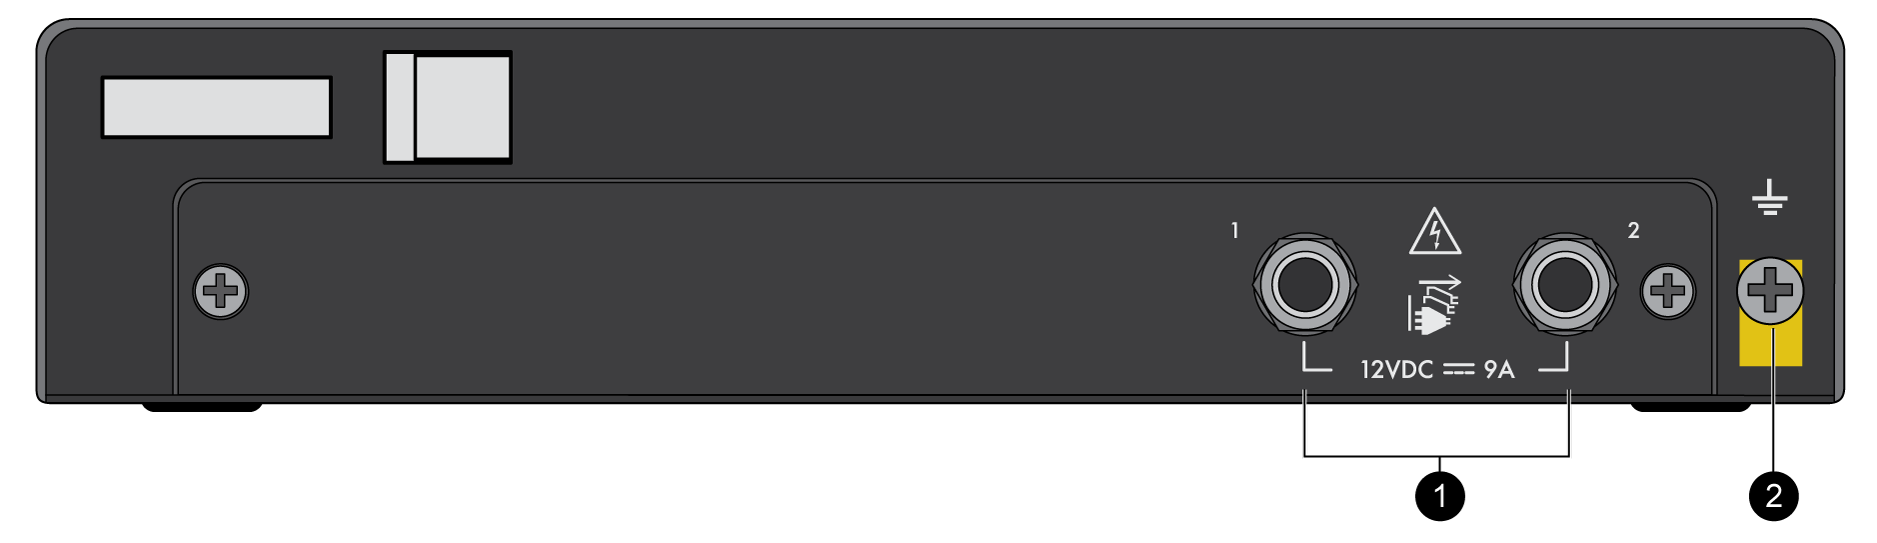The image size is (1877, 543).
Task: Click the large gray square module
Action: 463,107
